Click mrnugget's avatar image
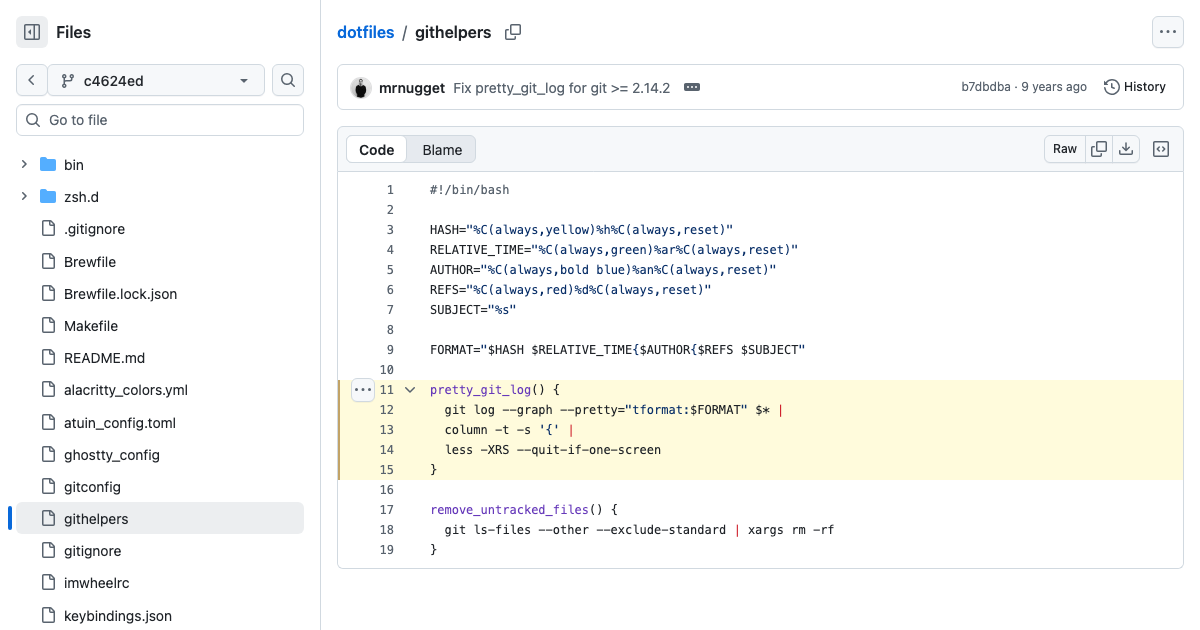Viewport: 1200px width, 630px height. (361, 88)
